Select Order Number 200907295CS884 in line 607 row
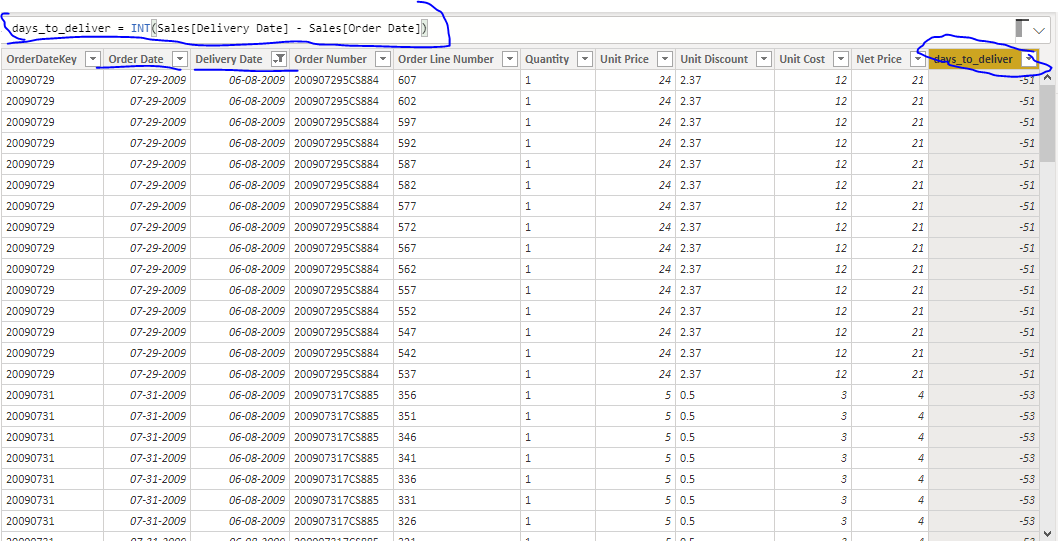Screen dimensions: 1058x541 tap(341, 80)
